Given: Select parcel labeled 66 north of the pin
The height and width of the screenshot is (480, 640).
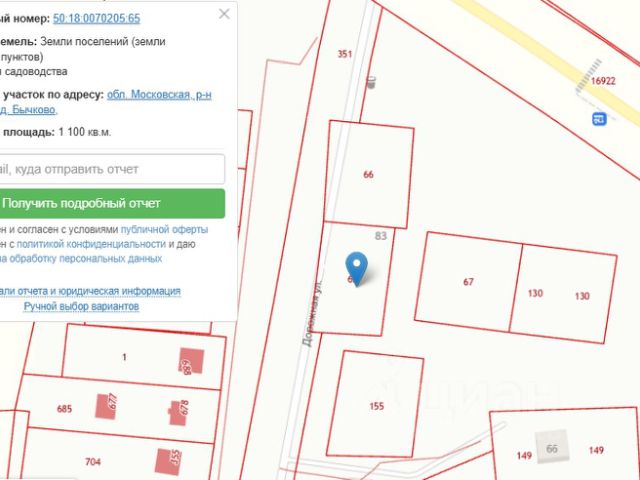Looking at the screenshot, I should click(368, 174).
